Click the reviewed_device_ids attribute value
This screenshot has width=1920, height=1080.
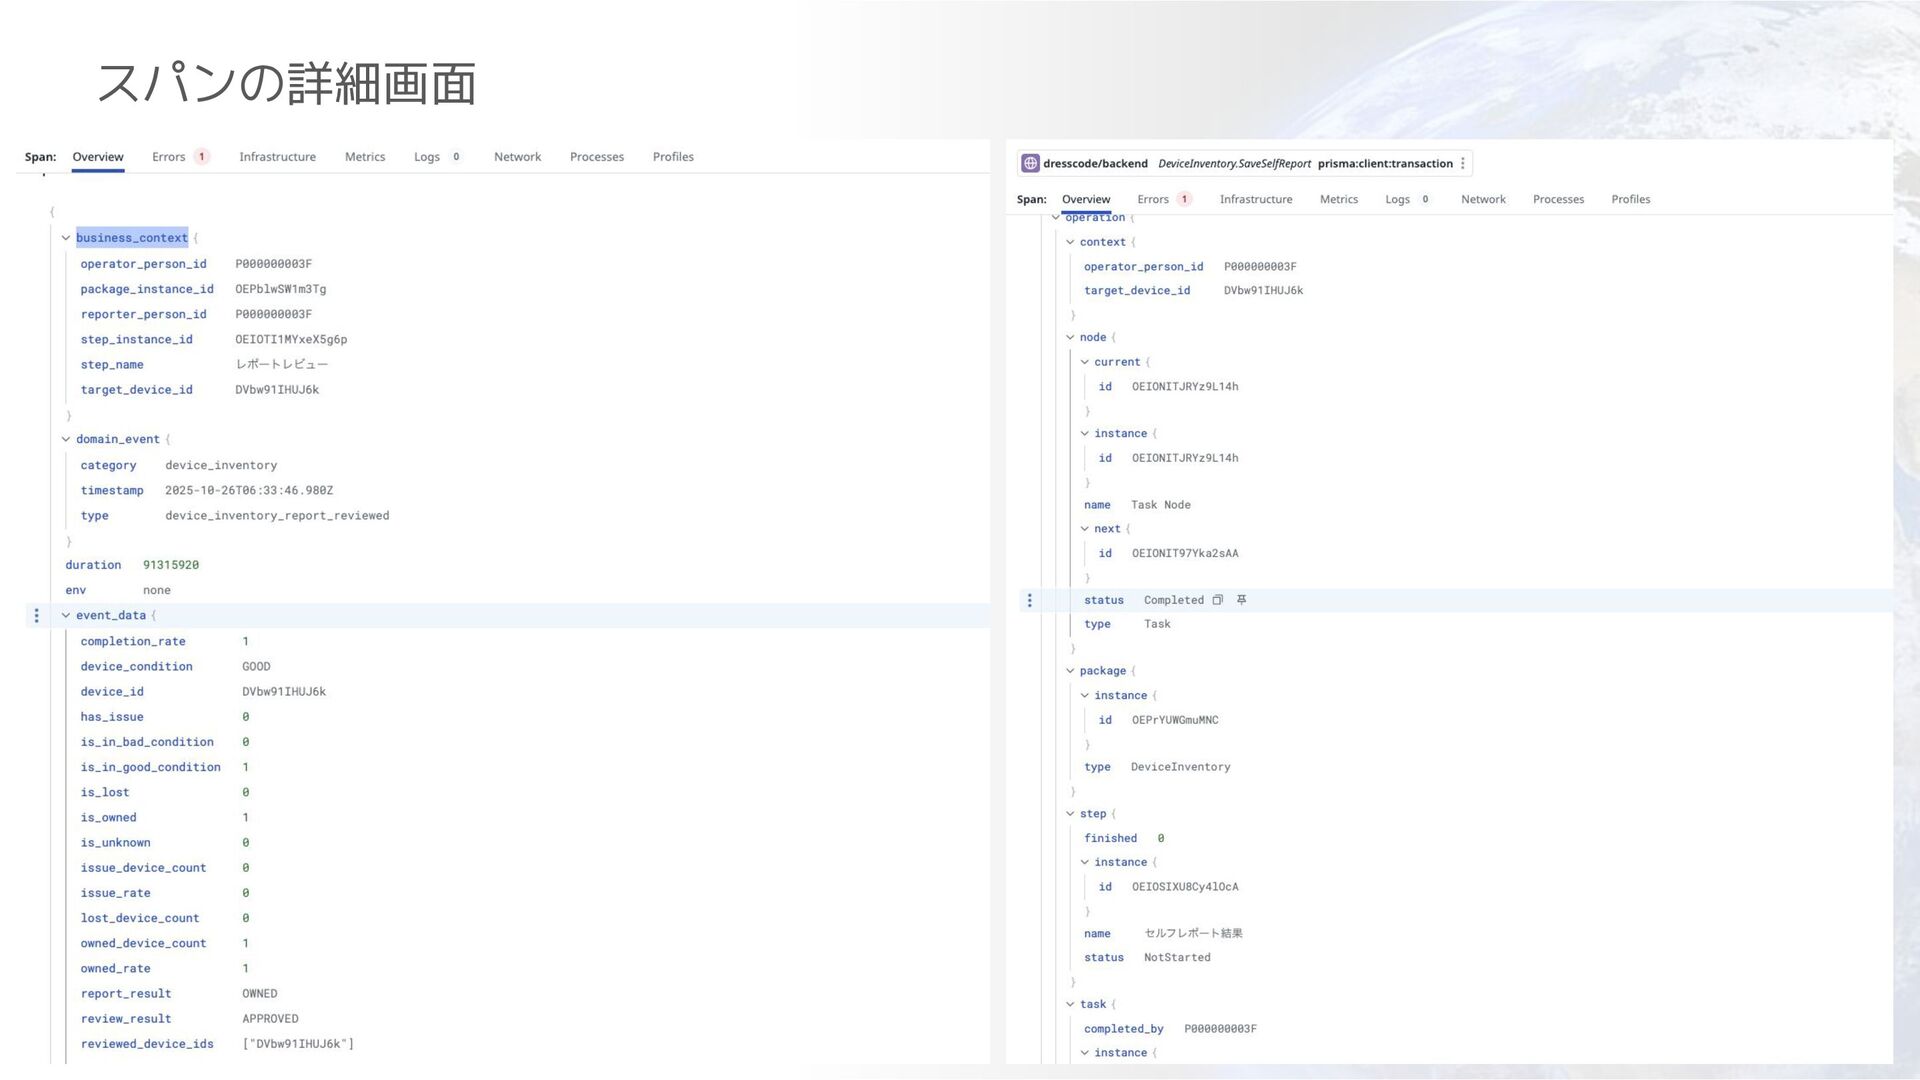(298, 1044)
